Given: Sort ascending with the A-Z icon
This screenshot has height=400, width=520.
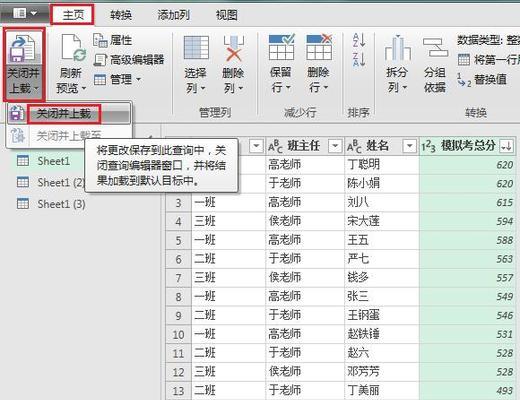Looking at the screenshot, I should pyautogui.click(x=359, y=40).
